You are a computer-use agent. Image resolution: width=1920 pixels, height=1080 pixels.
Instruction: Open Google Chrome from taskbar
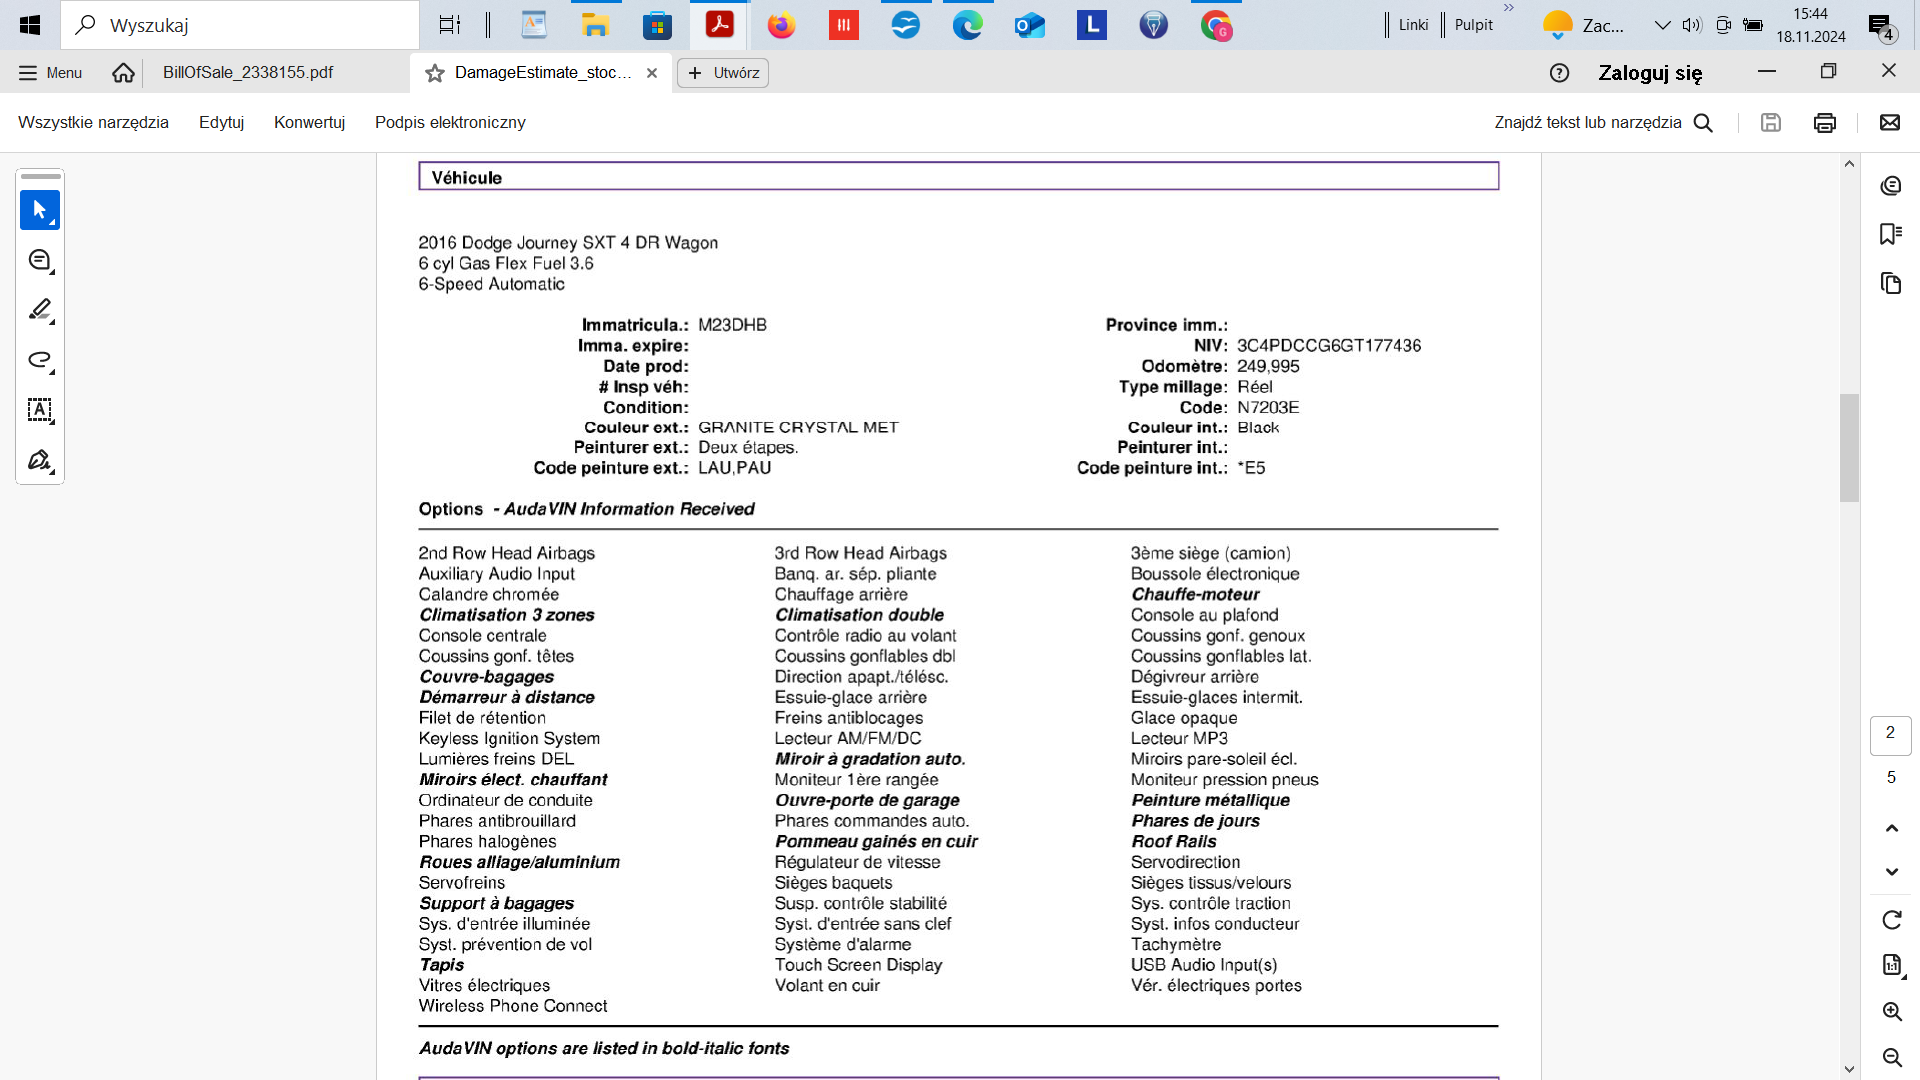coord(1216,25)
